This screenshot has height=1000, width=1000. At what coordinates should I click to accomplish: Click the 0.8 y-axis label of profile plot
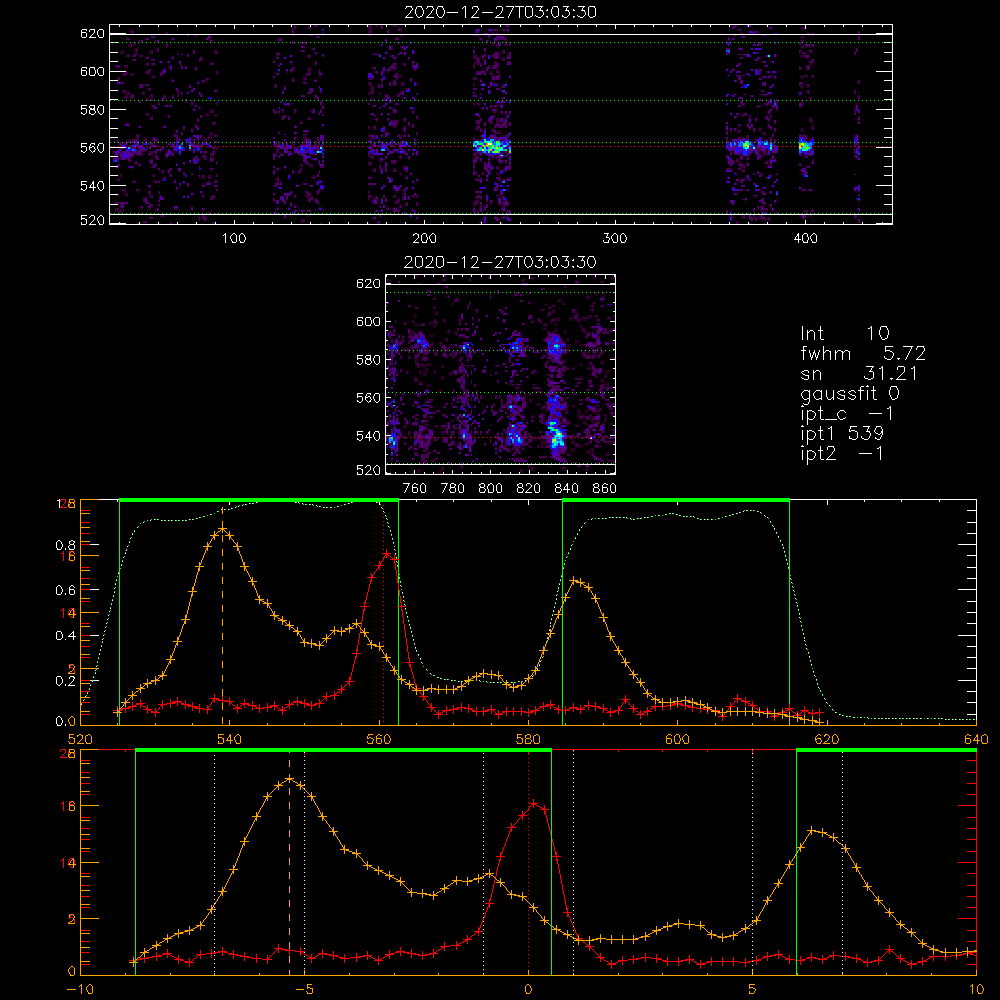65,545
